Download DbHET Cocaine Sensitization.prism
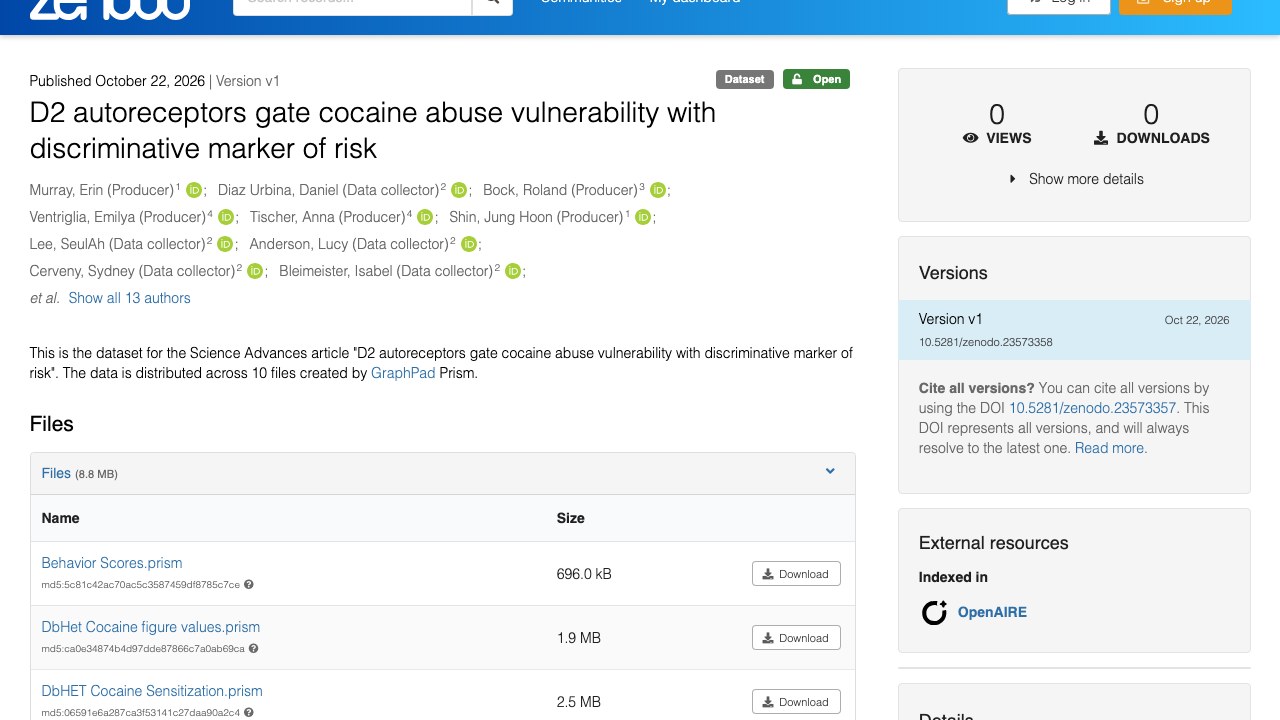 coord(796,702)
